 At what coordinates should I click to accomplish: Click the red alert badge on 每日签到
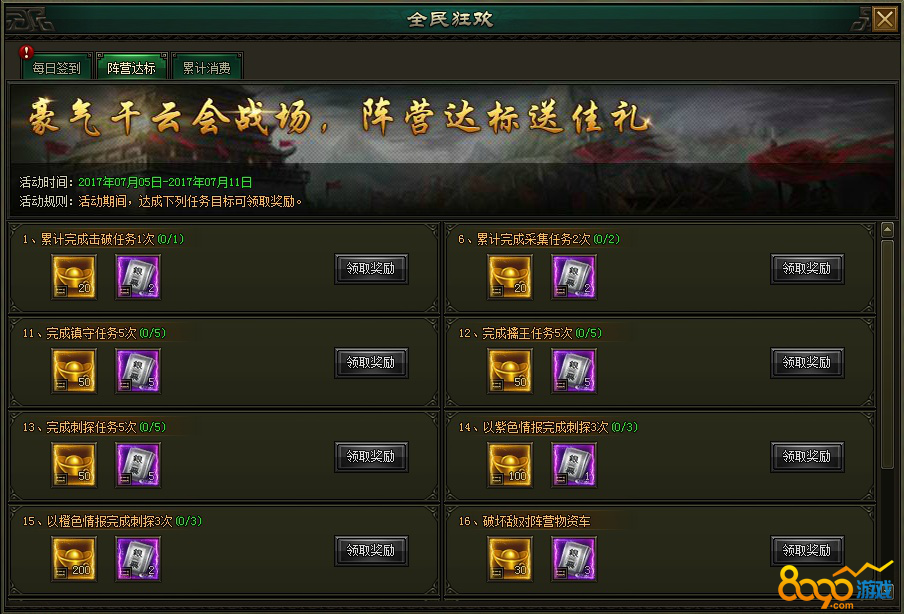(x=26, y=52)
